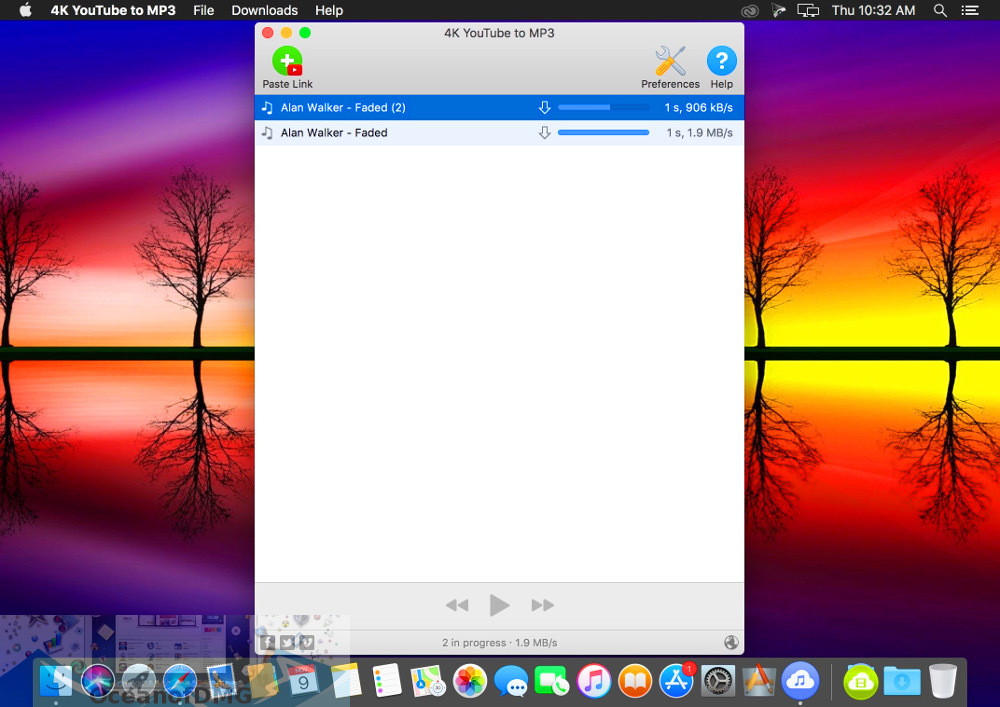This screenshot has width=1000, height=707.
Task: Open iBooks from the Dock
Action: point(635,681)
